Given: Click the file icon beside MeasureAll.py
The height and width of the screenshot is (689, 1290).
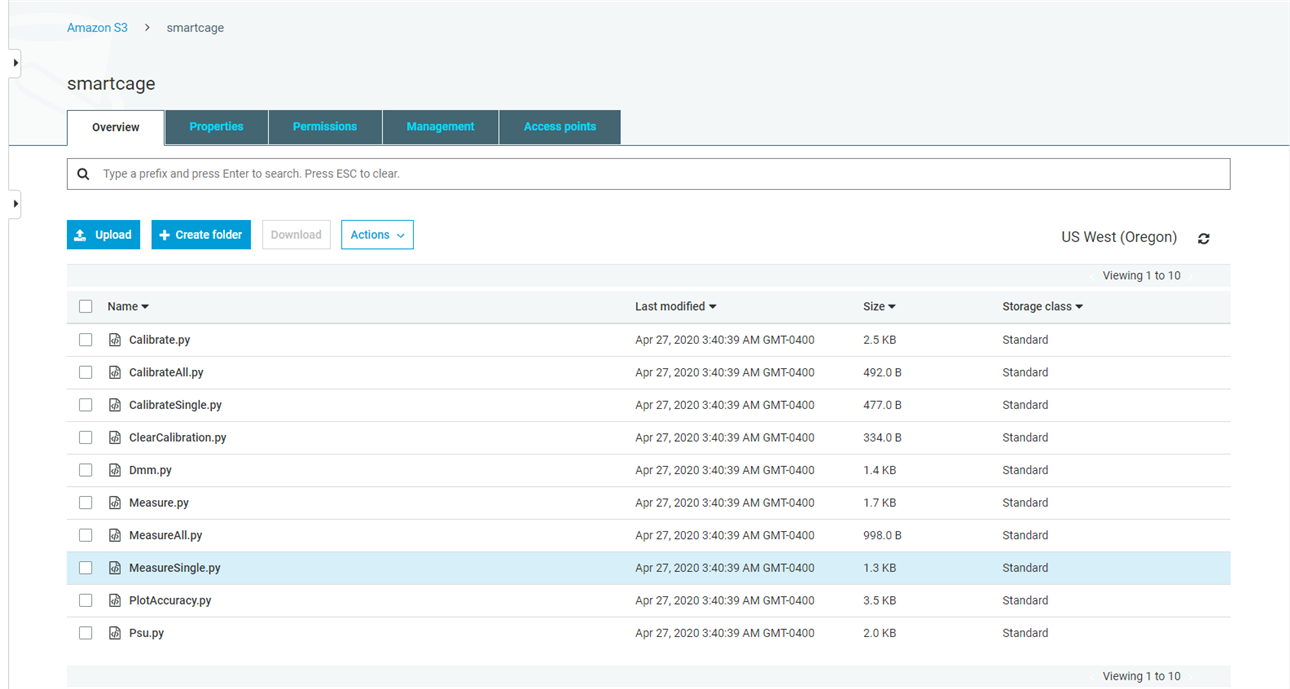Looking at the screenshot, I should [115, 535].
